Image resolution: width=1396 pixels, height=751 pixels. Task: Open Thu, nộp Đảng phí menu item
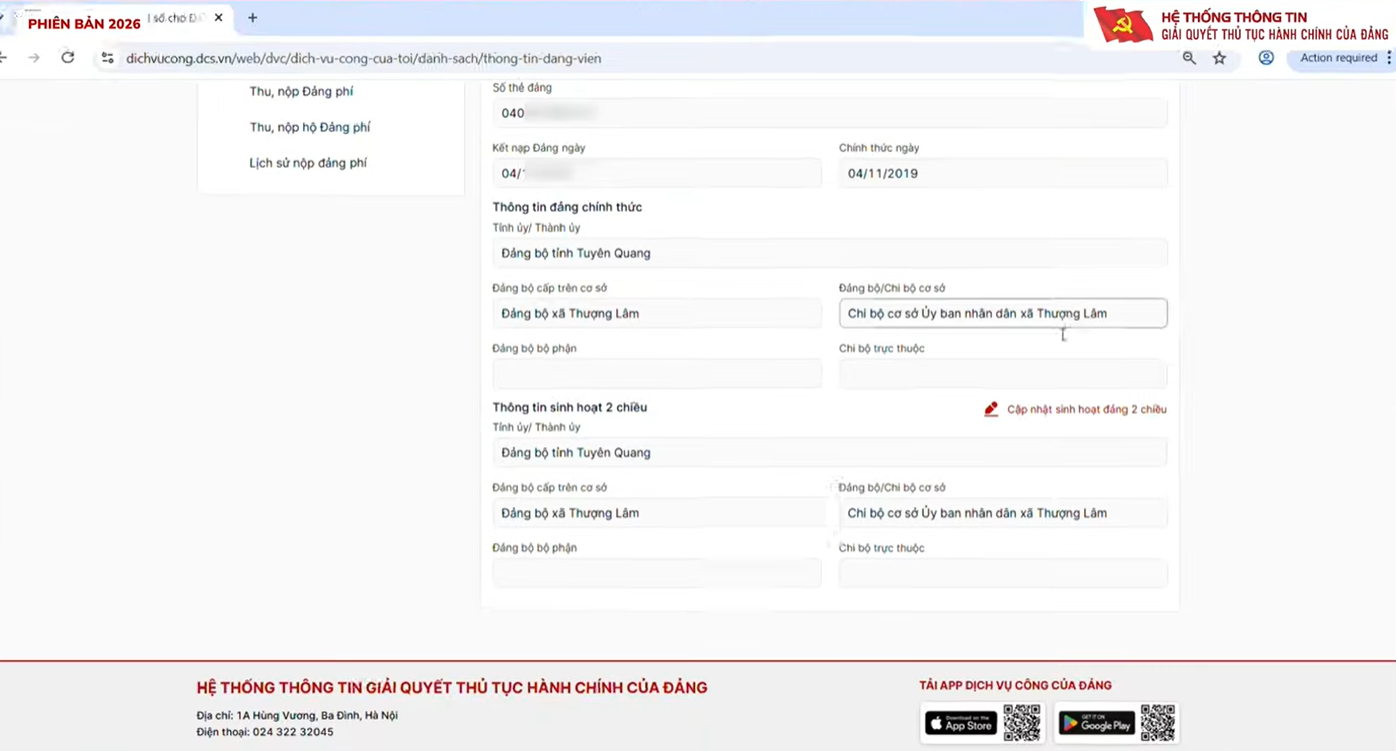(x=301, y=92)
